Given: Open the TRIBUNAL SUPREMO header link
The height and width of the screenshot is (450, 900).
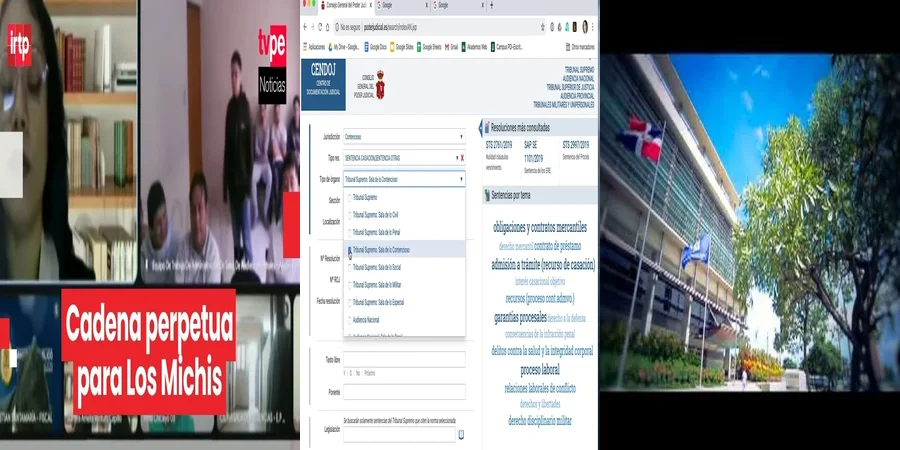Looking at the screenshot, I should point(580,69).
